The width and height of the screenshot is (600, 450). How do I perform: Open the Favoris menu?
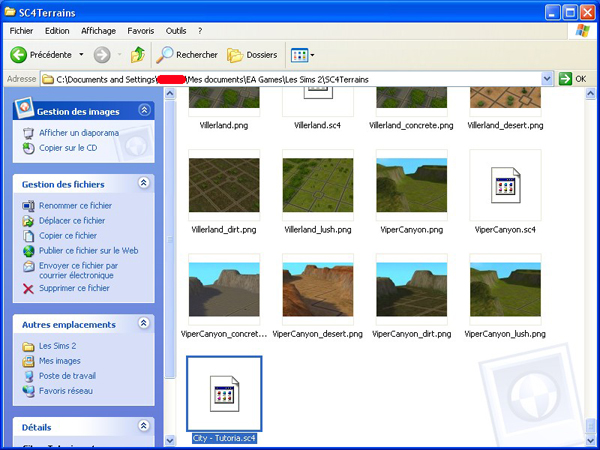[141, 31]
